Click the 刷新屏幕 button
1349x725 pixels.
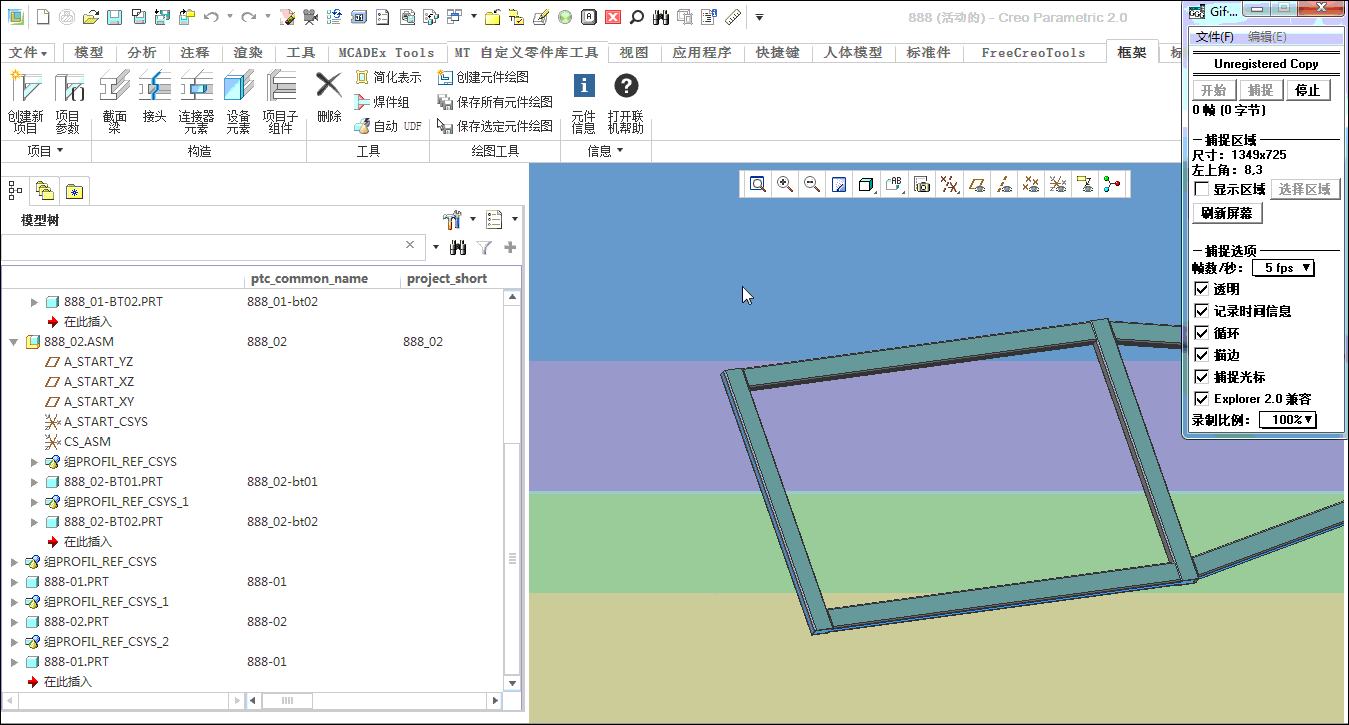pyautogui.click(x=1228, y=213)
